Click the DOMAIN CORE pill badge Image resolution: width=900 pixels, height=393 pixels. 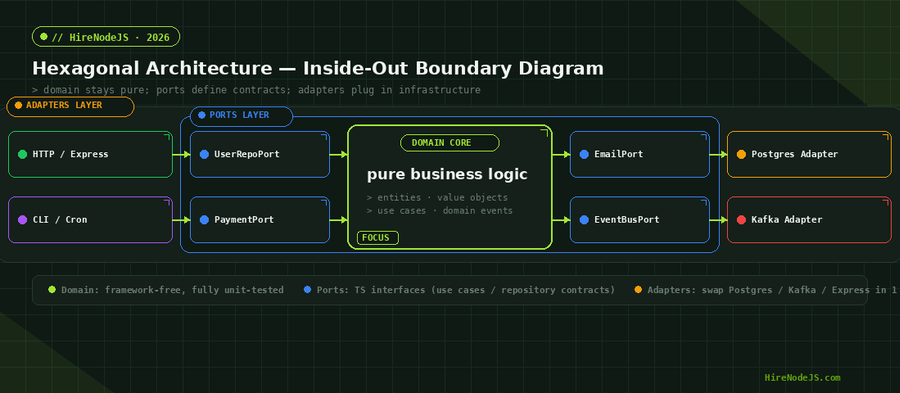(x=449, y=143)
